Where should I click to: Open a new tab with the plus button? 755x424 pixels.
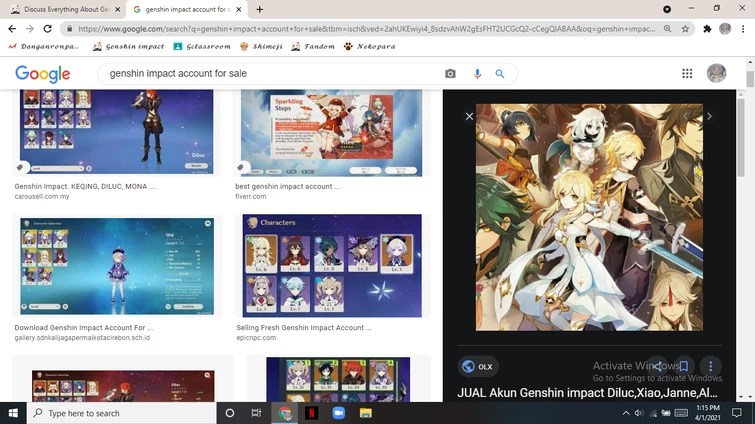click(260, 9)
